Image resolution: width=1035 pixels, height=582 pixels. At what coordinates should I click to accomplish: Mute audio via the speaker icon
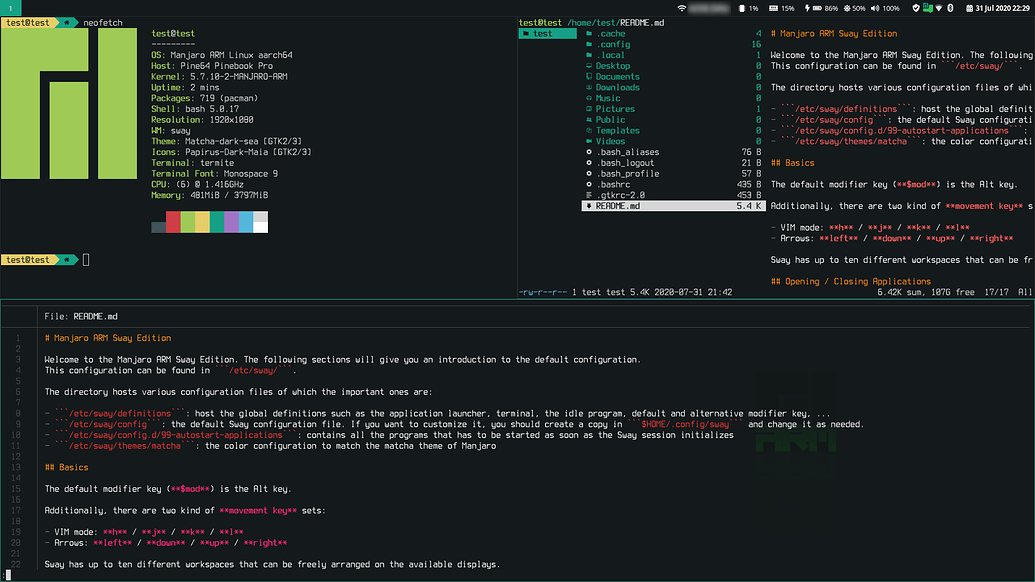(875, 7)
